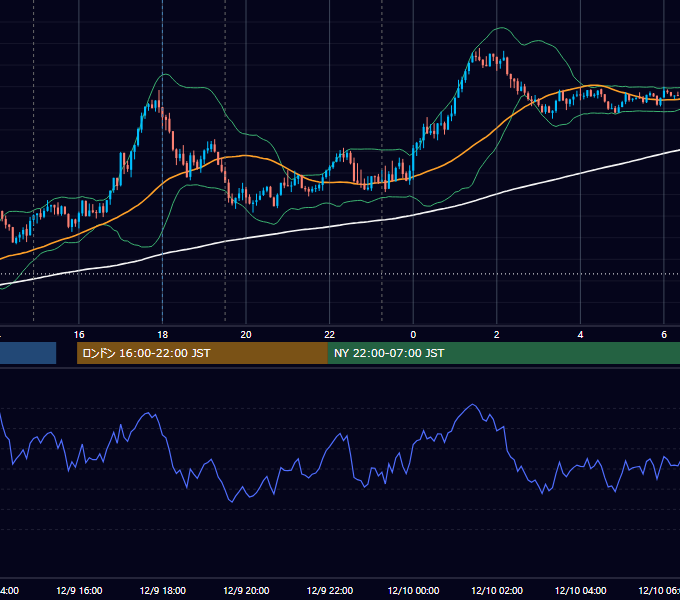Click the "22" hour label on the price chart axis

tap(330, 335)
